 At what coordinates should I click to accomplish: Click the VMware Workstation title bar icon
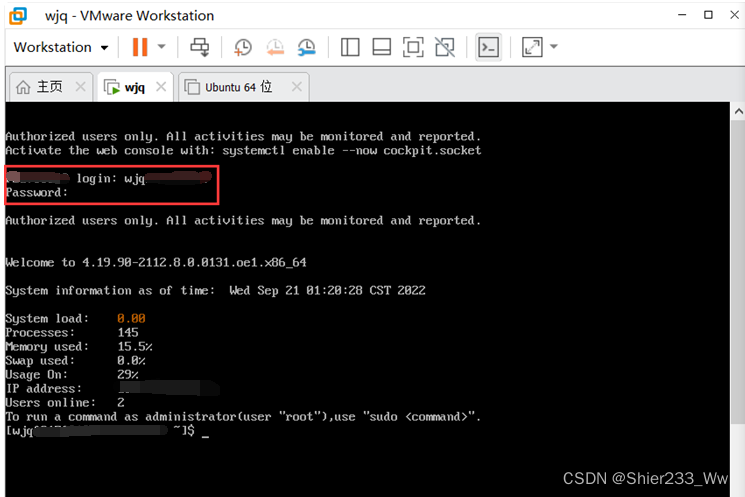[x=18, y=15]
